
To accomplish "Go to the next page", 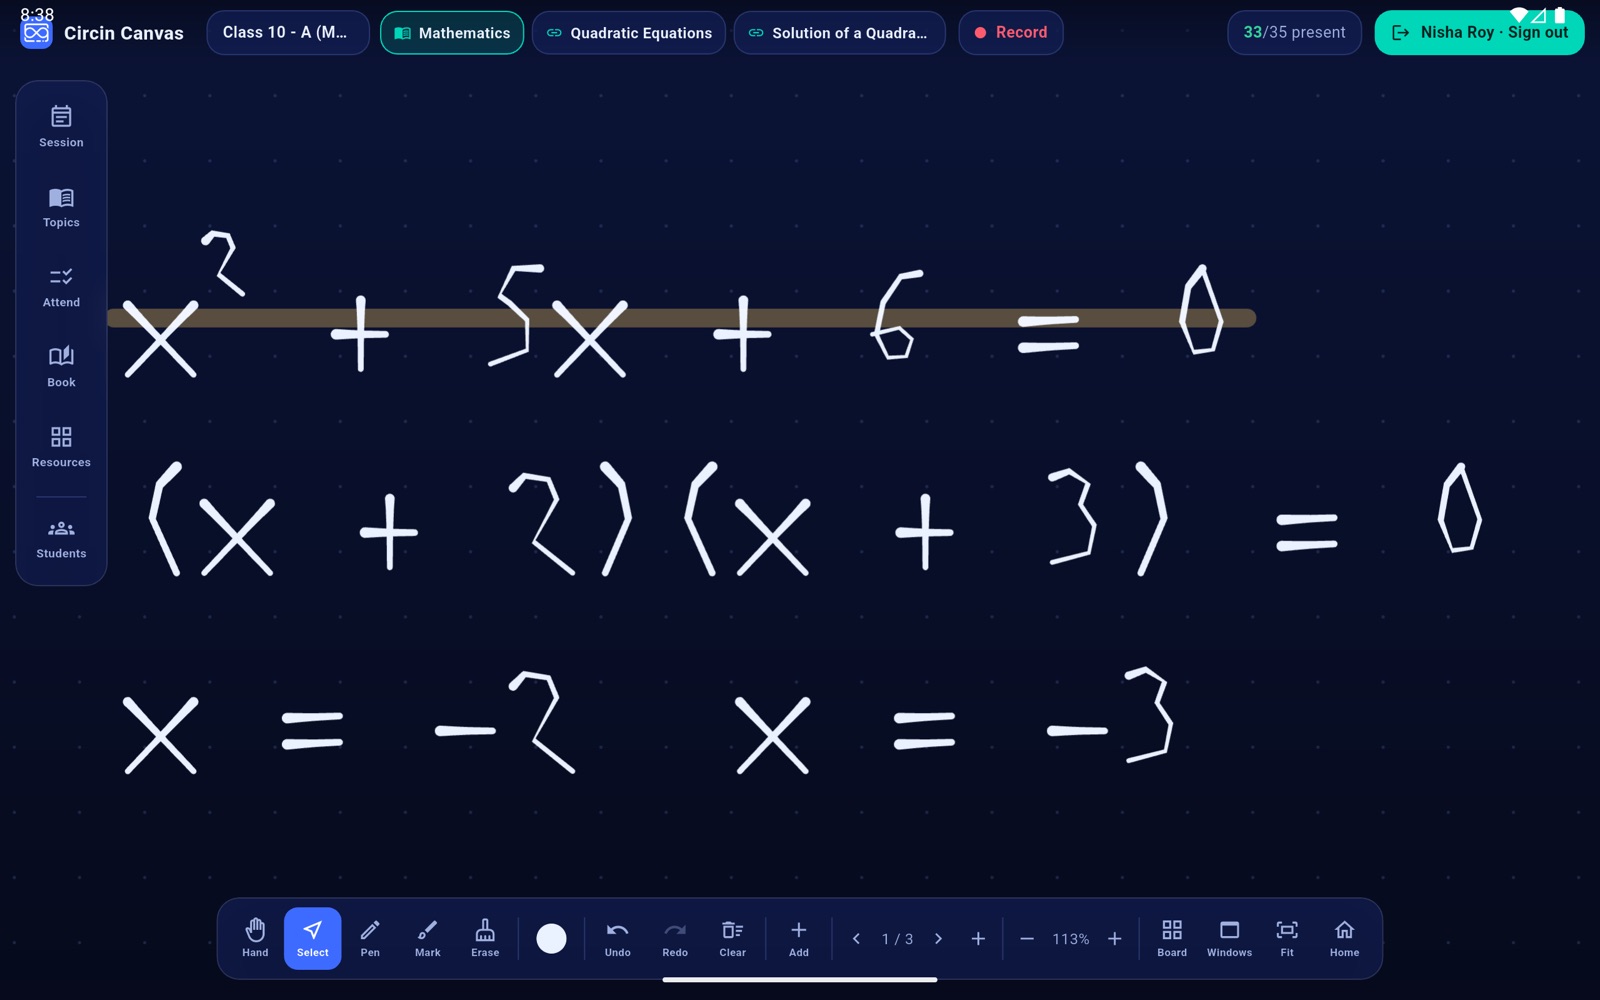I will point(938,939).
